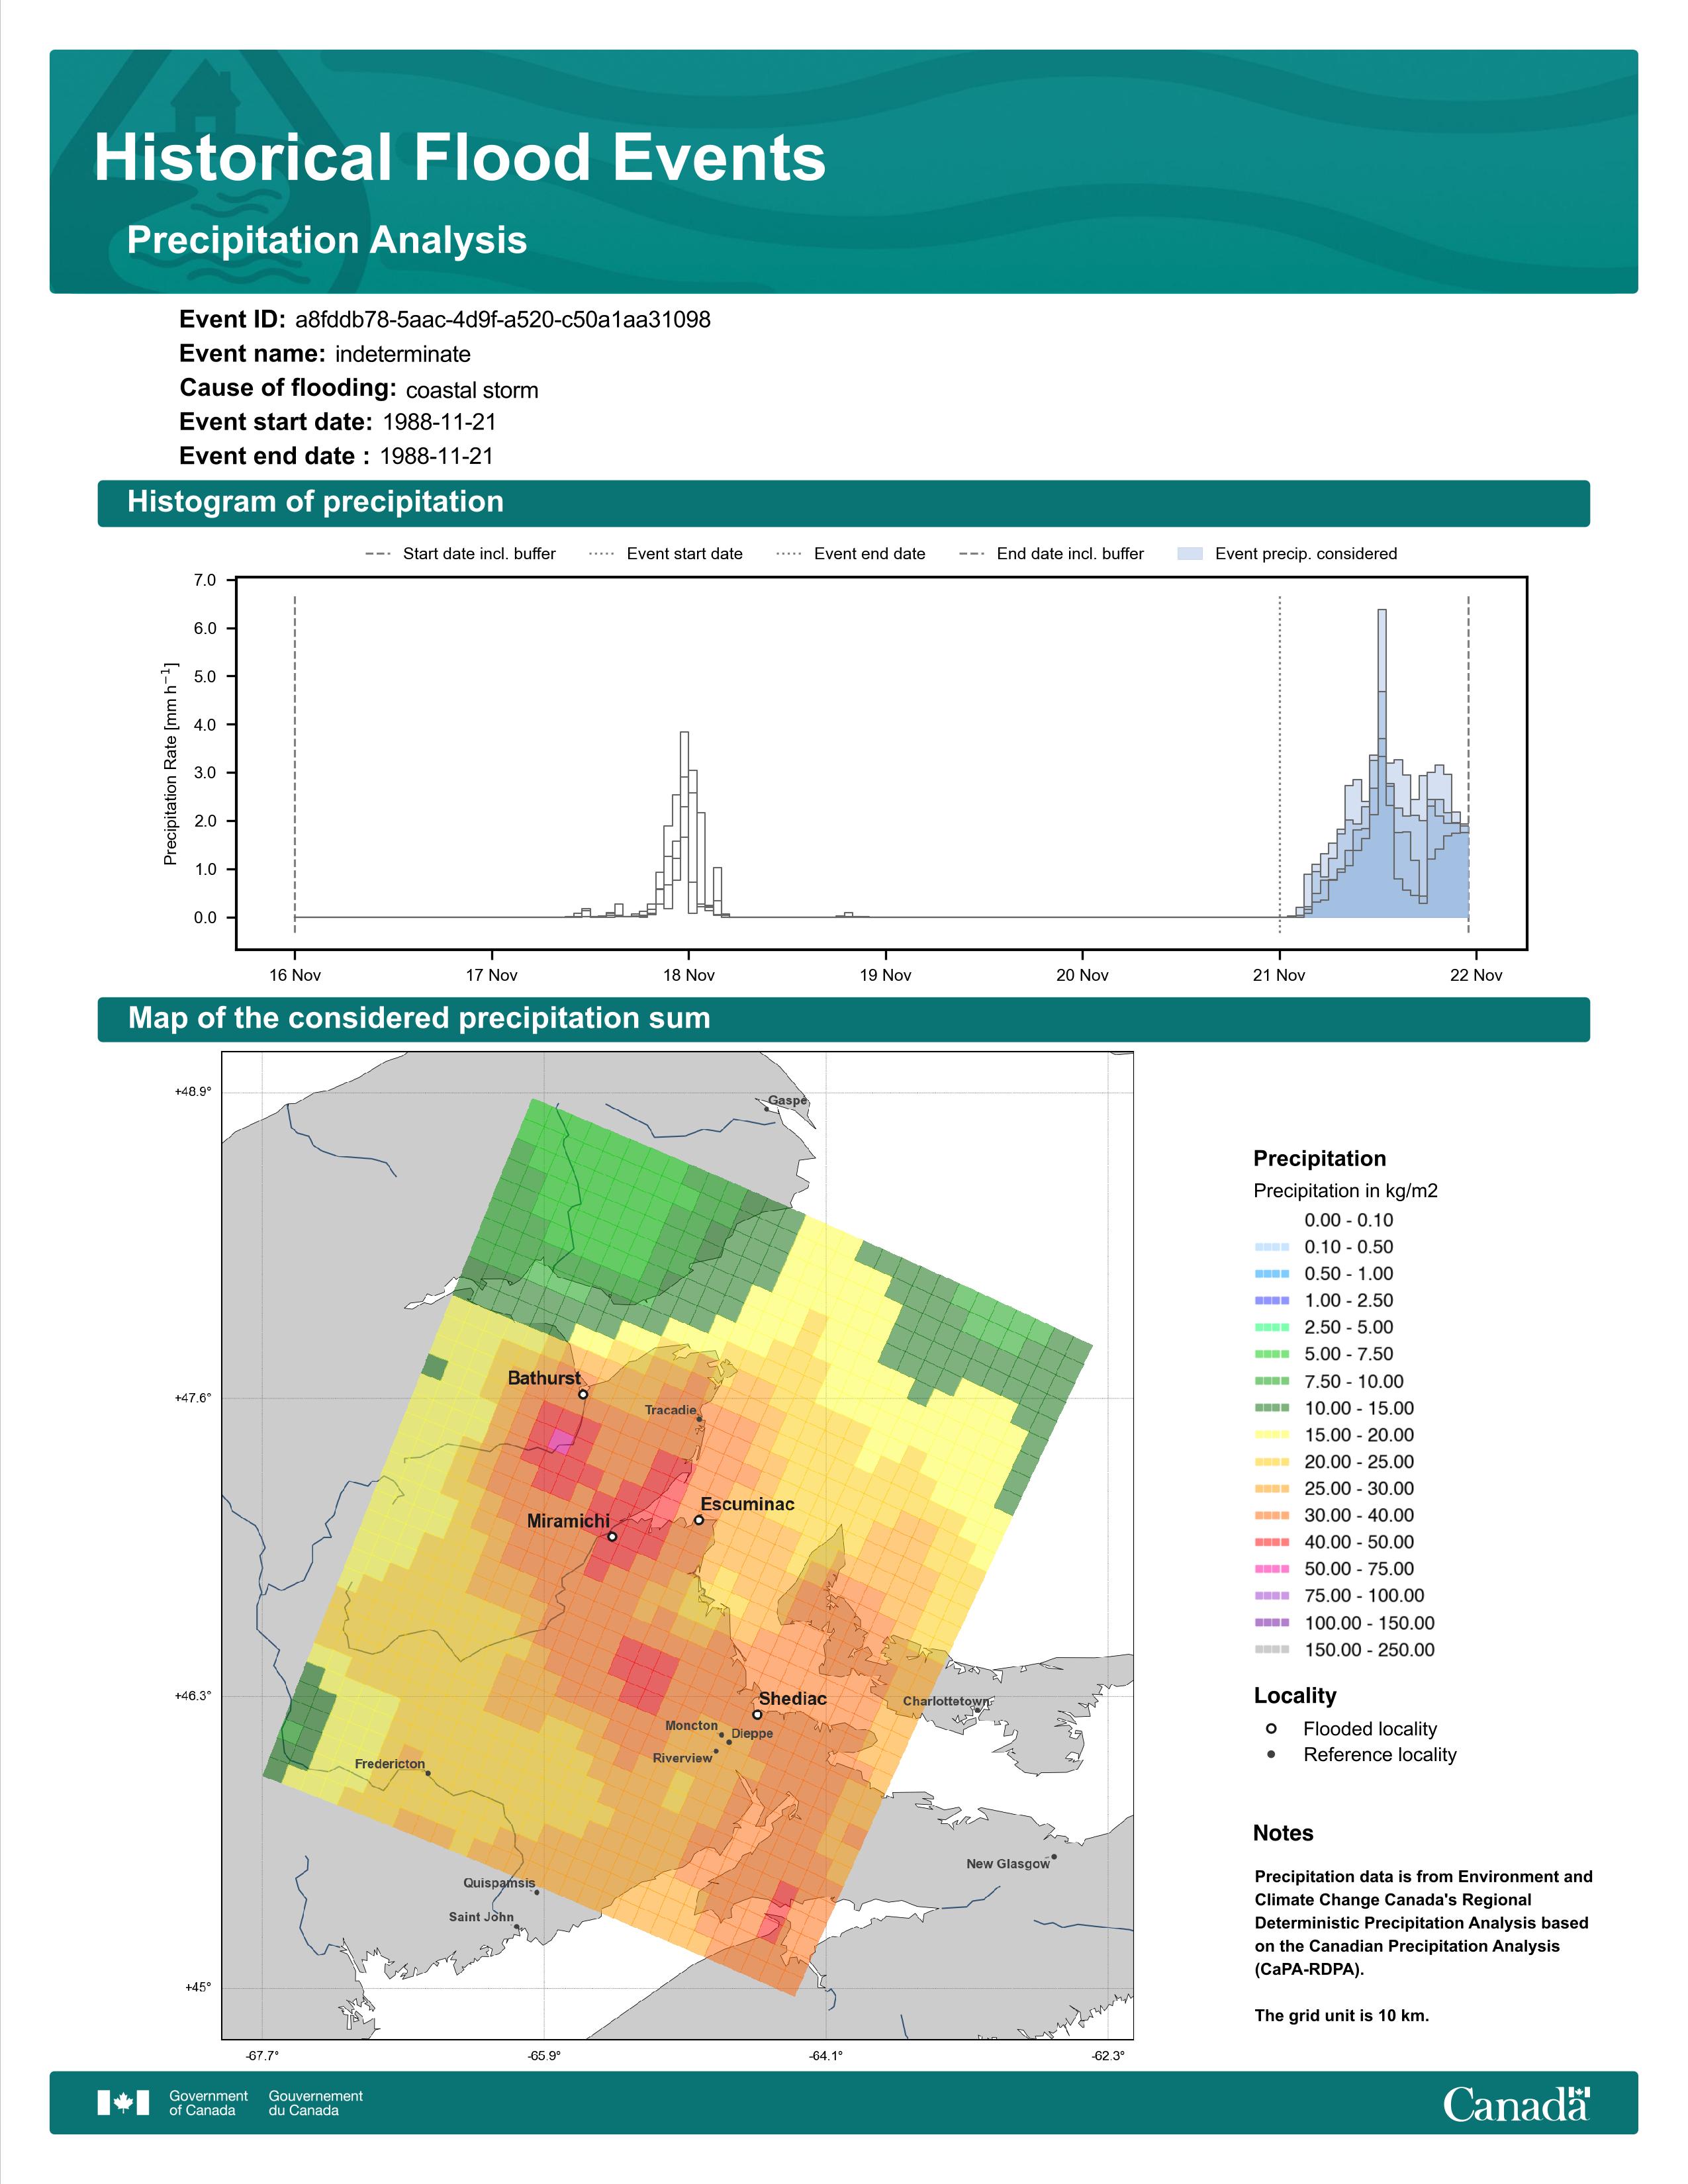1688x2184 pixels.
Task: Click the Tracadie reference locality dot
Action: pos(699,1419)
